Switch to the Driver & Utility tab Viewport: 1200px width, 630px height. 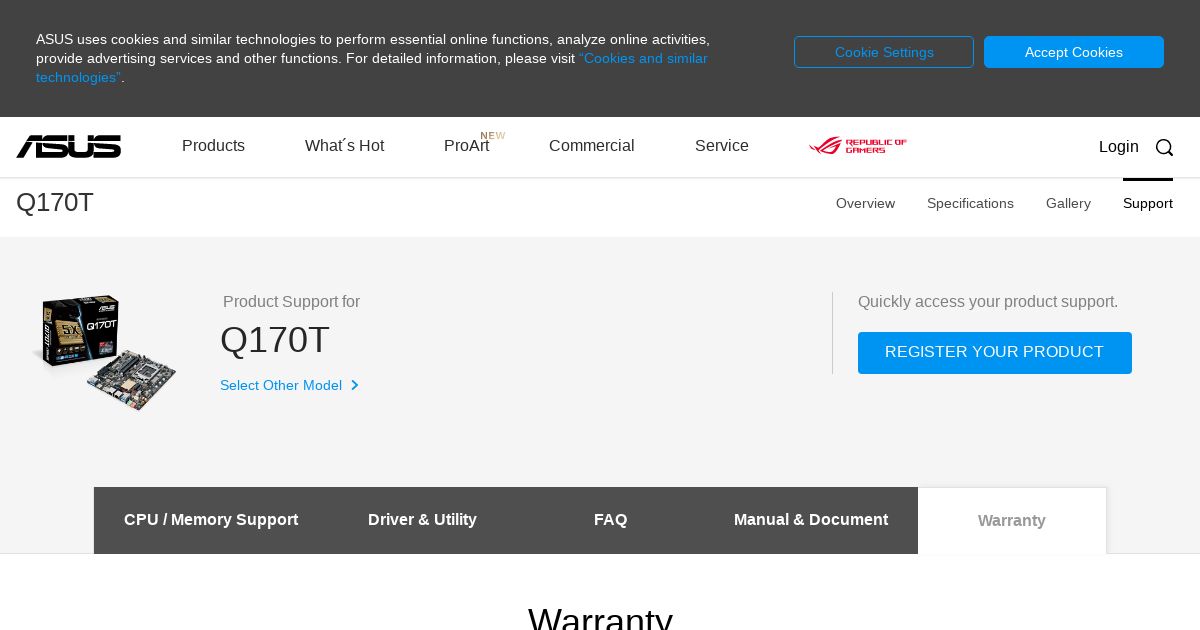[x=422, y=520]
